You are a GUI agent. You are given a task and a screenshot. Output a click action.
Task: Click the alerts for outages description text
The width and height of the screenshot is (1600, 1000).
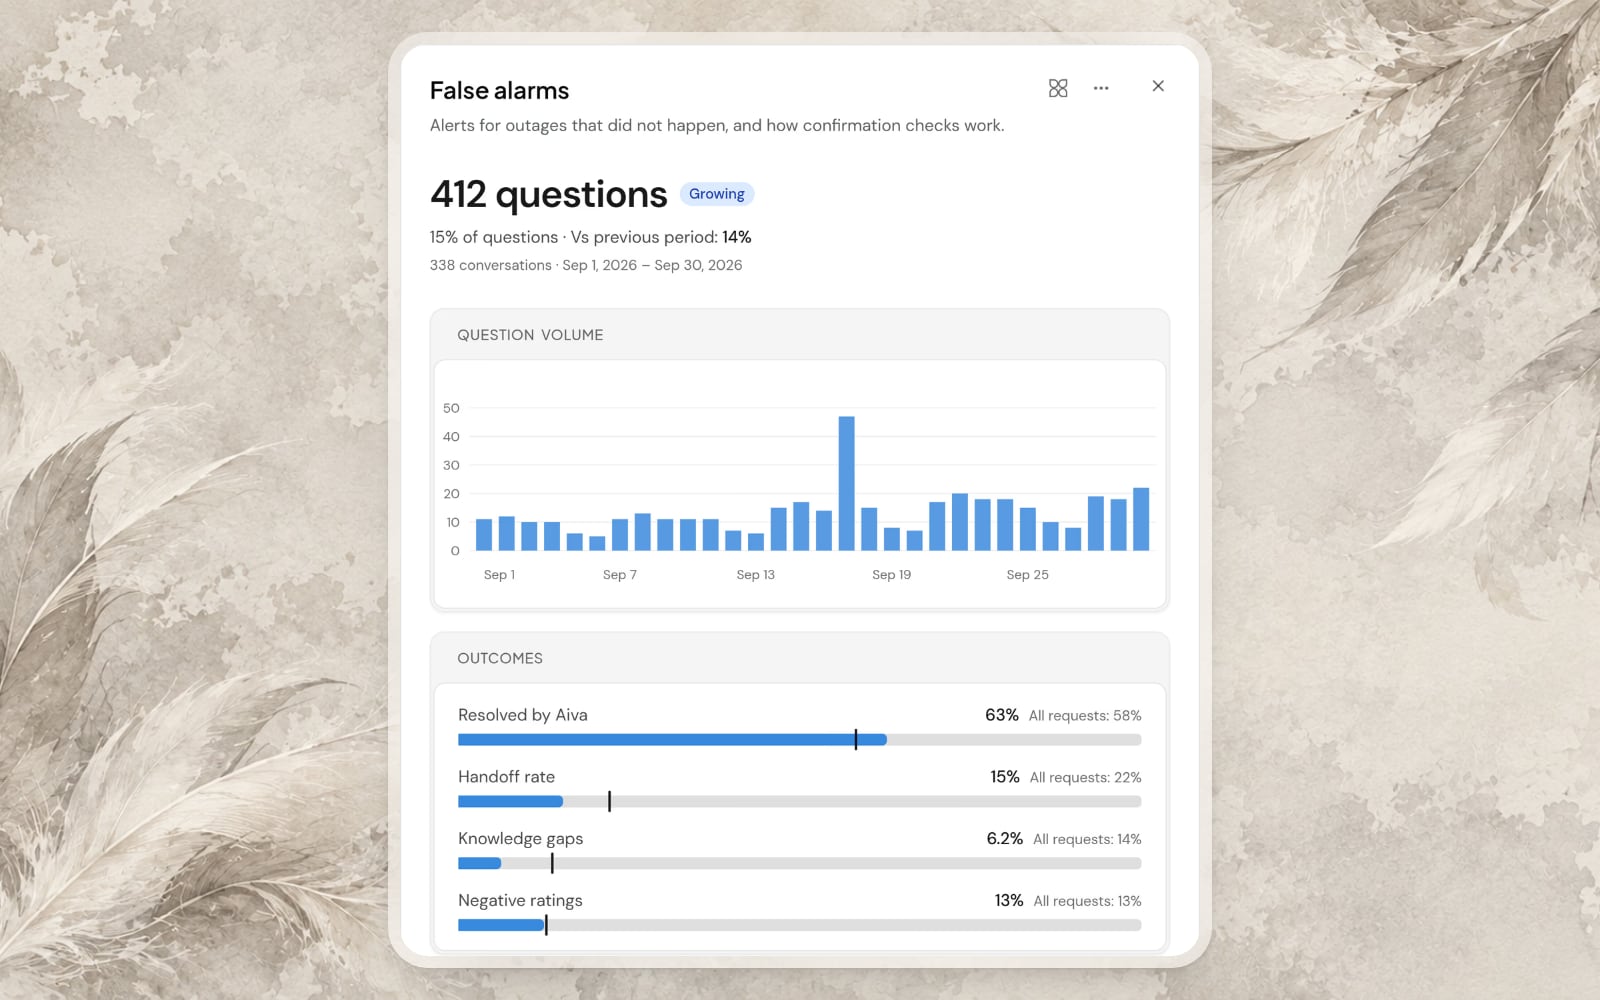(717, 126)
